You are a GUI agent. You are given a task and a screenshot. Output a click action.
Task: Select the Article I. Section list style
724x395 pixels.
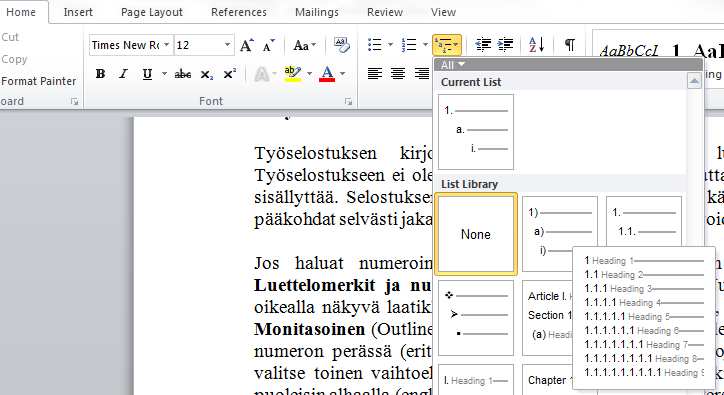(548, 318)
